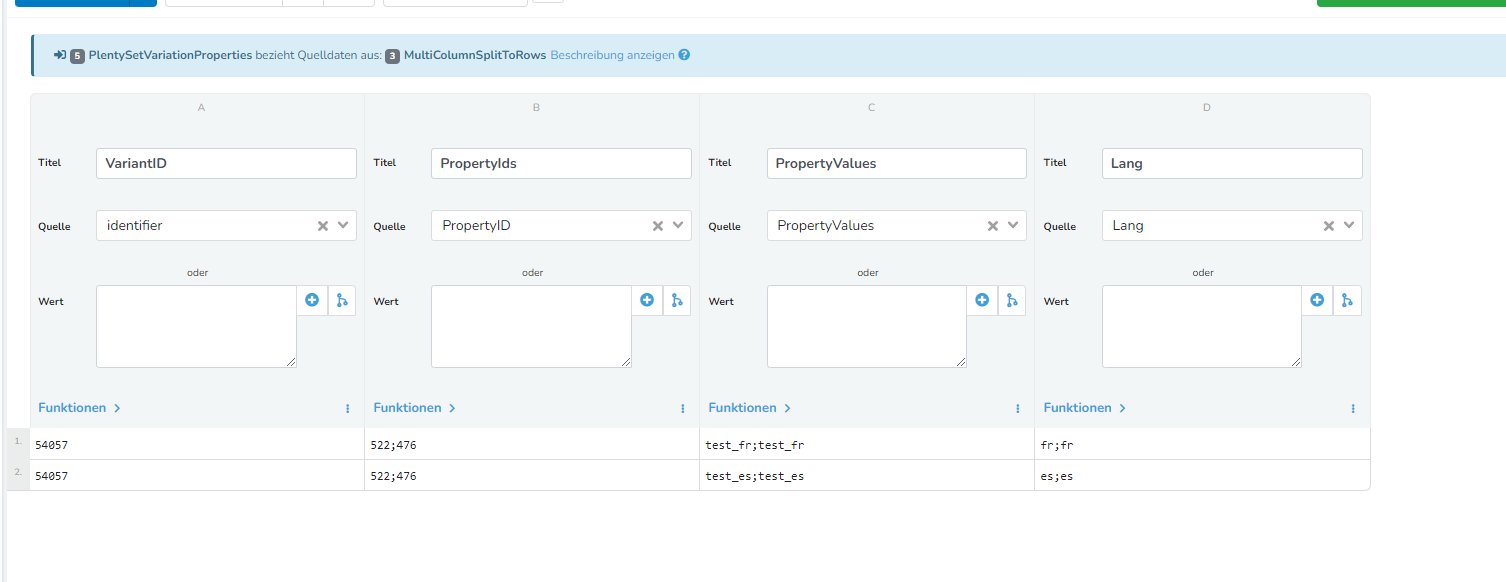Expand Funktionen in column A
The height and width of the screenshot is (582, 1506).
tap(80, 408)
